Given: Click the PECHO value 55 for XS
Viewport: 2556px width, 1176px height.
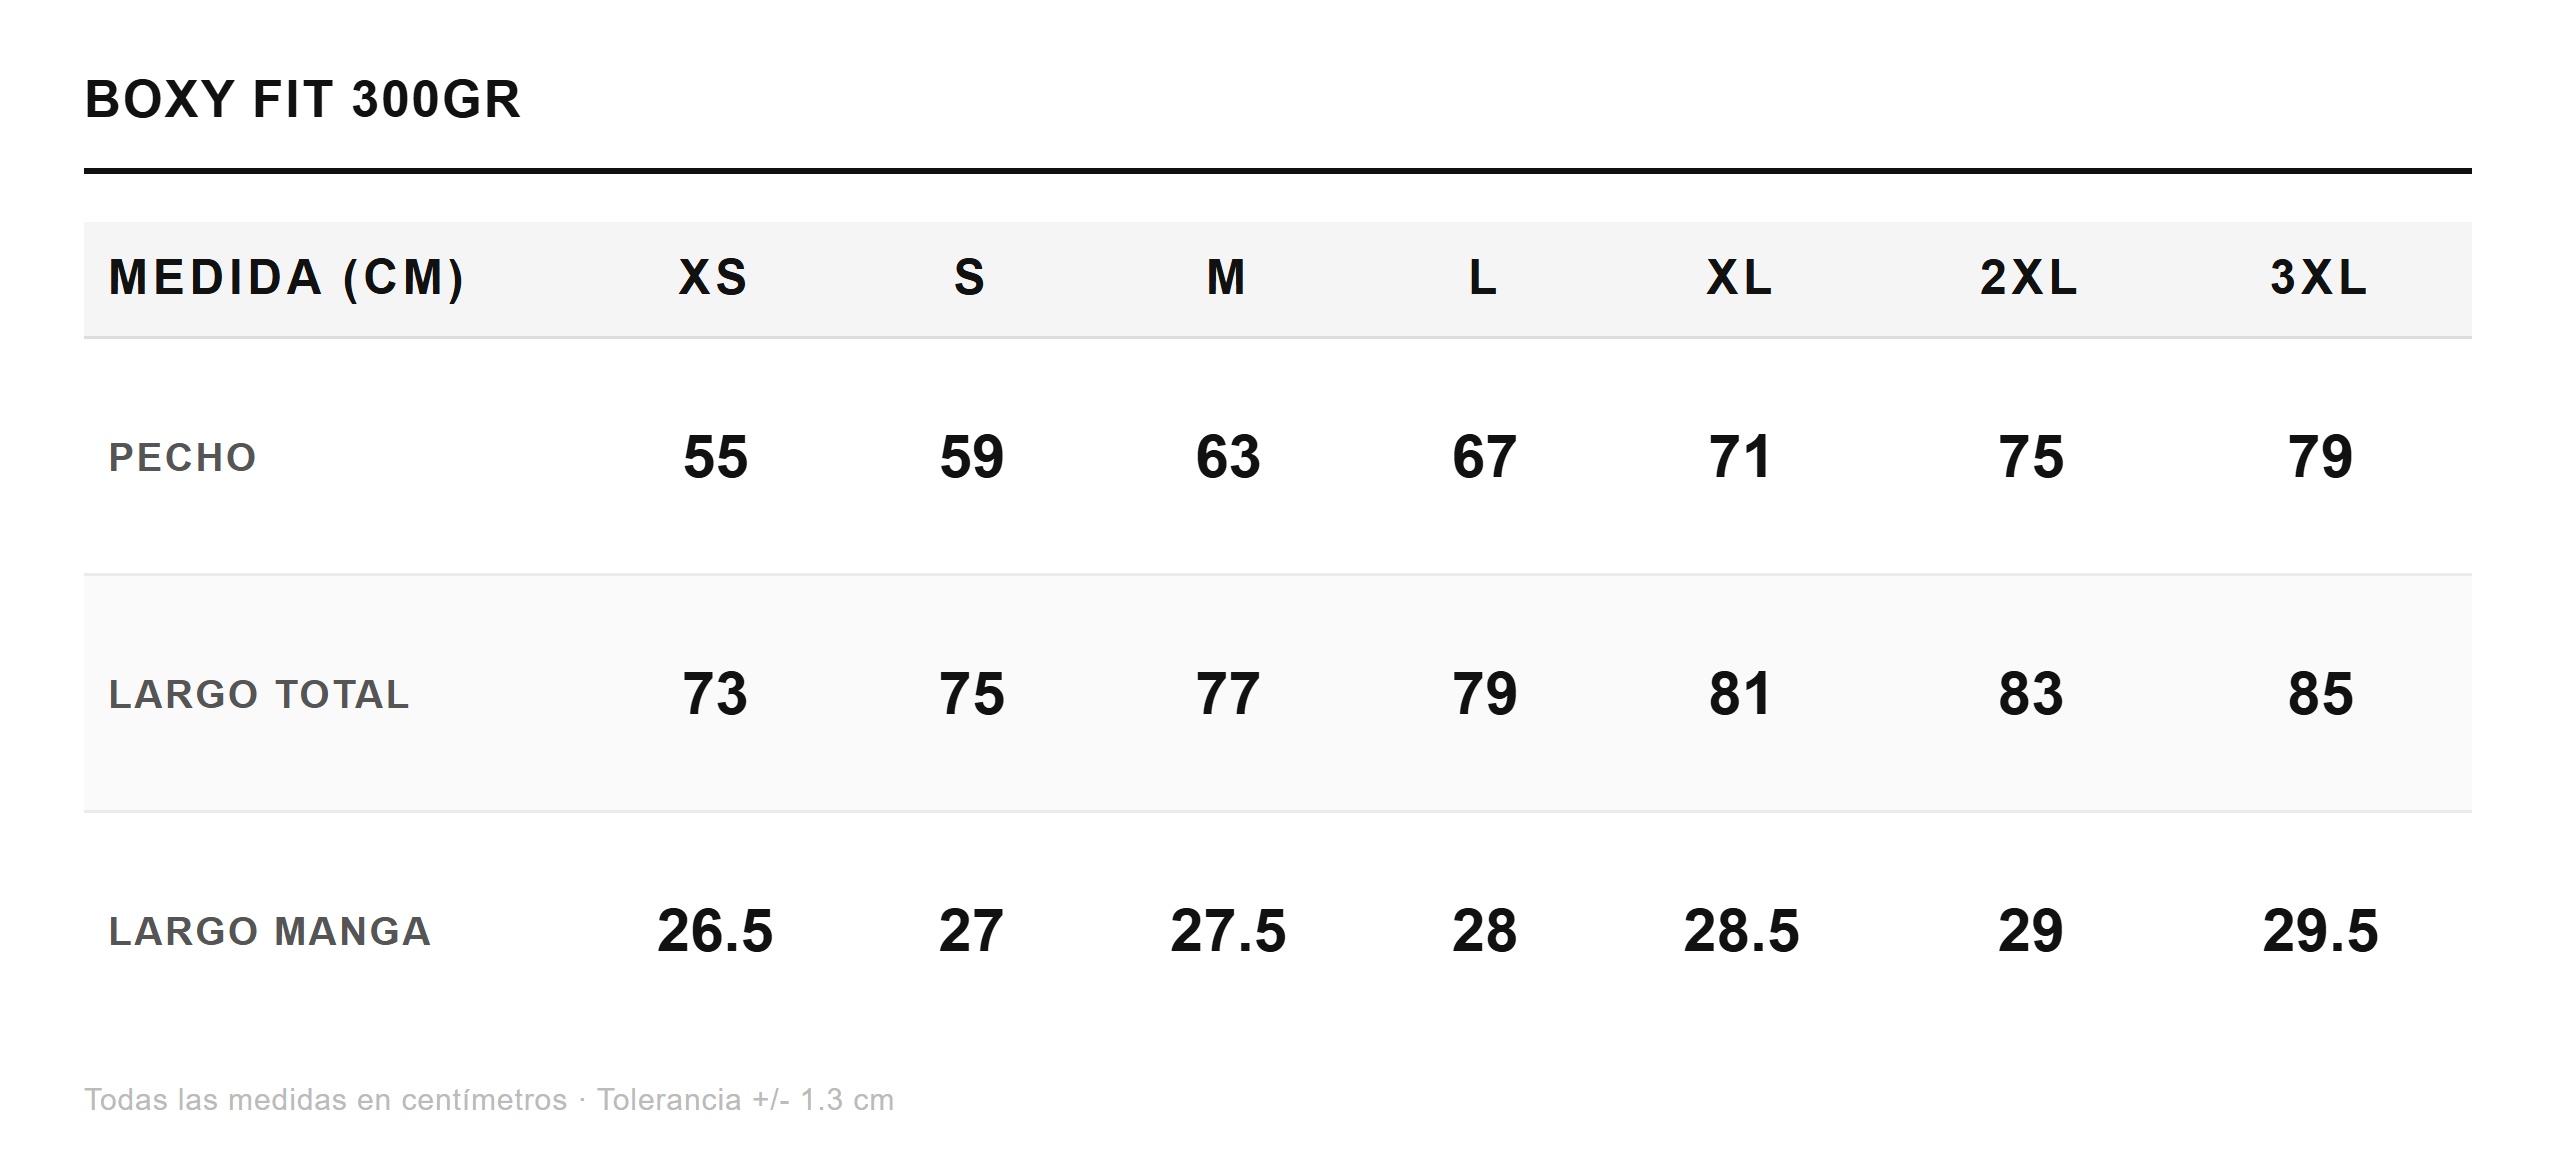Looking at the screenshot, I should click(715, 457).
